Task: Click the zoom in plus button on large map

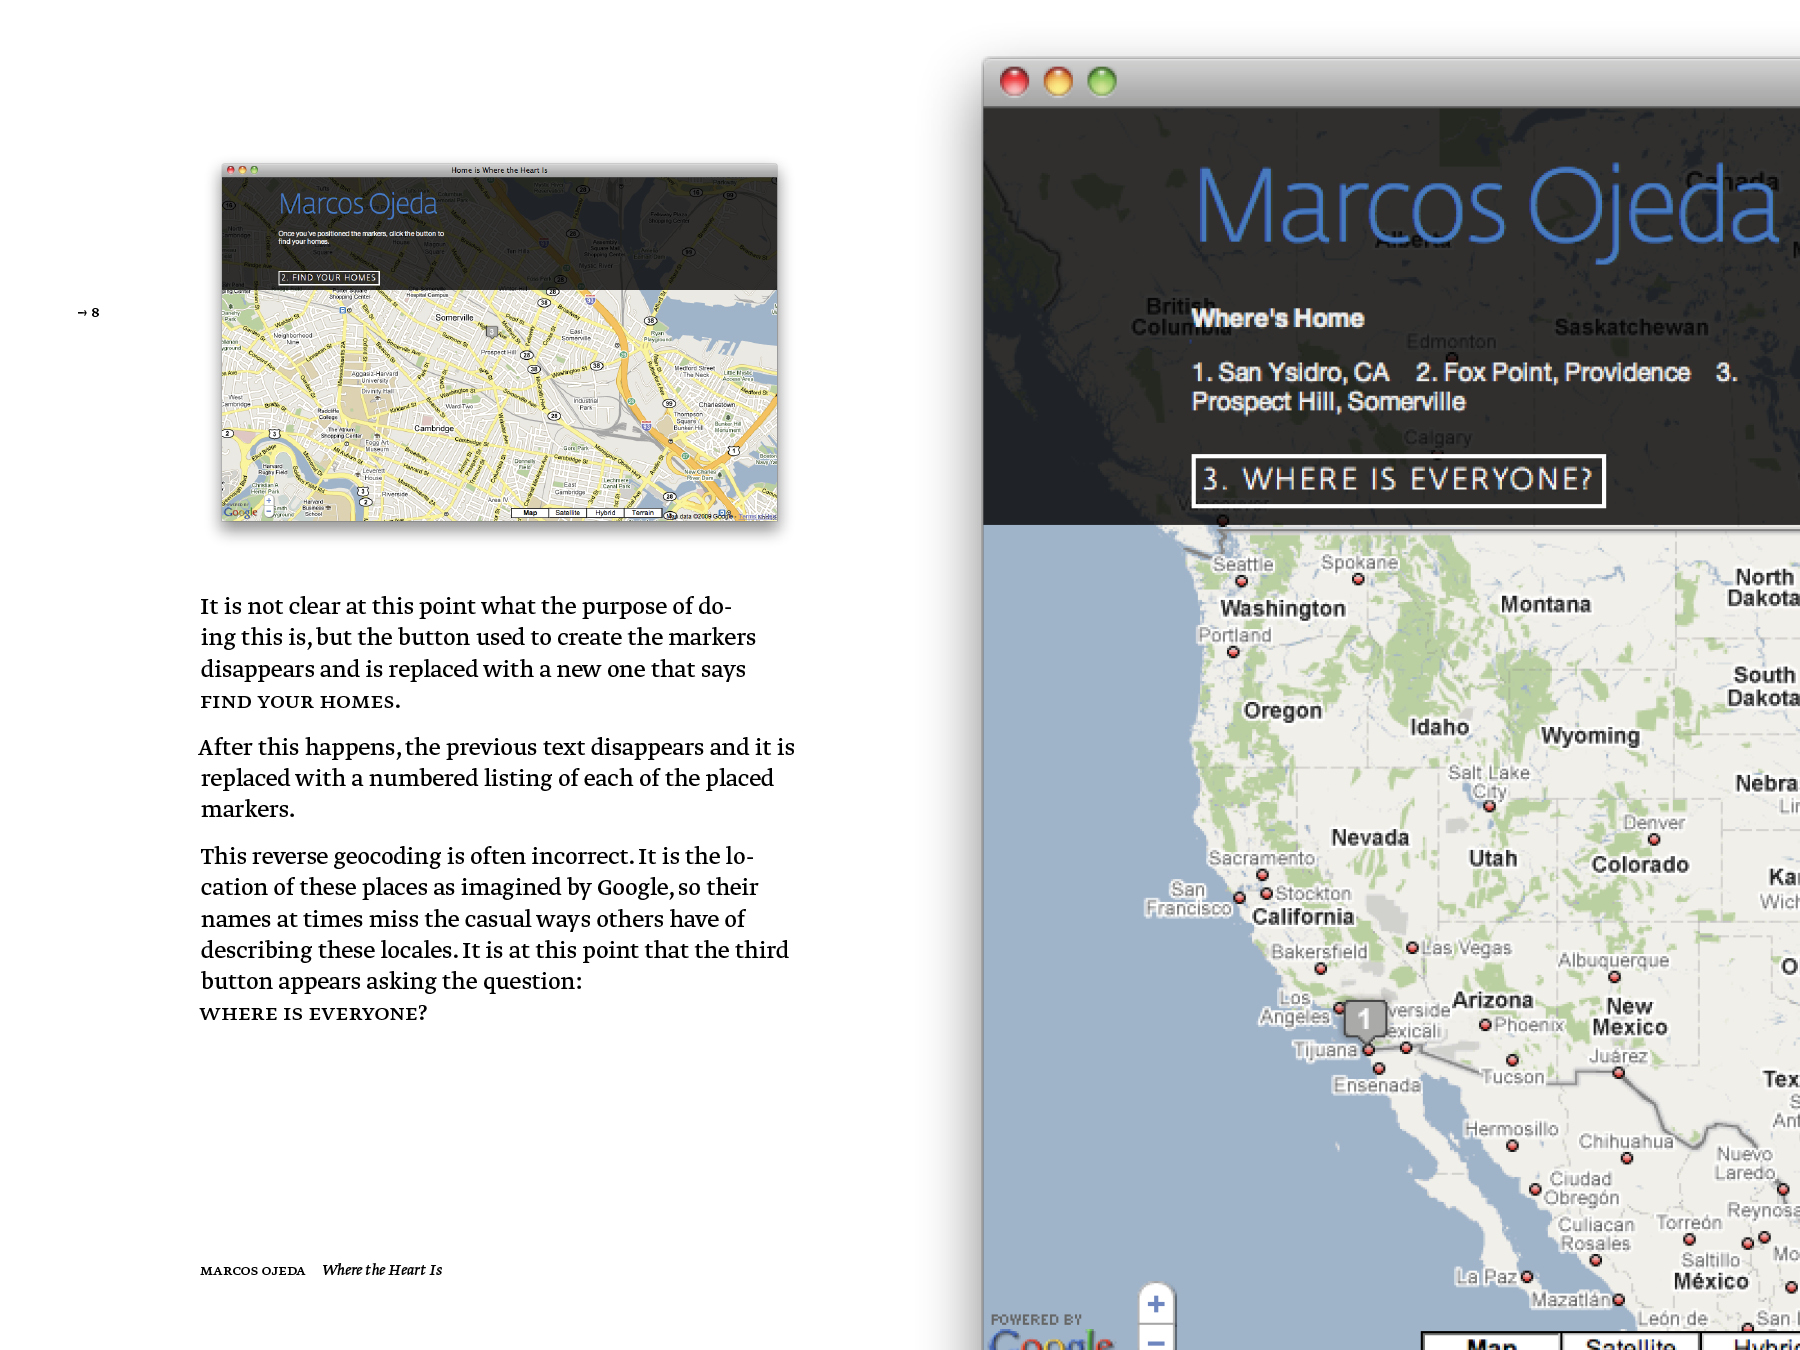Action: (x=1156, y=1304)
